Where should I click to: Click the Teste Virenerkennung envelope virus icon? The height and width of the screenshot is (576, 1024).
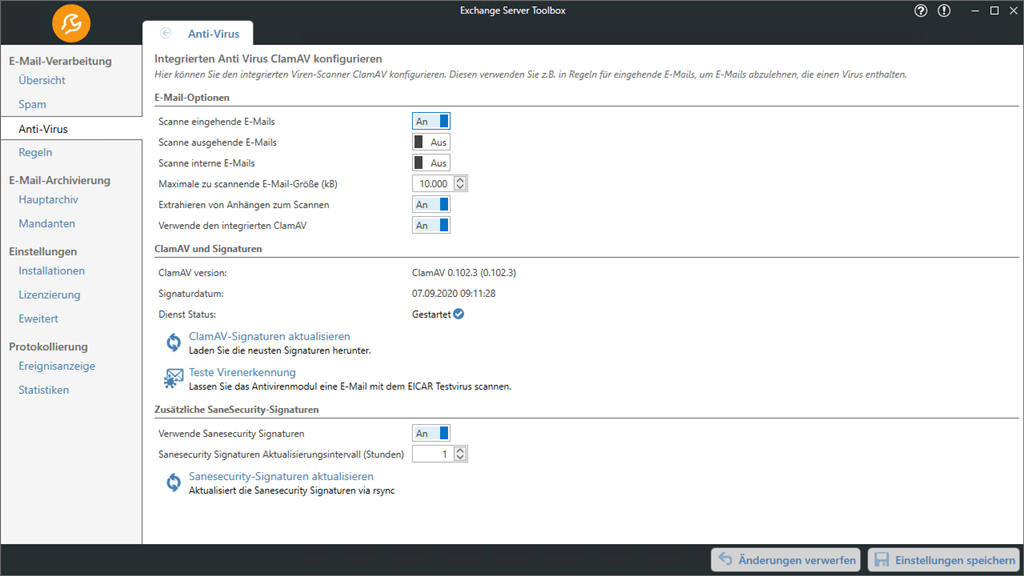(173, 378)
